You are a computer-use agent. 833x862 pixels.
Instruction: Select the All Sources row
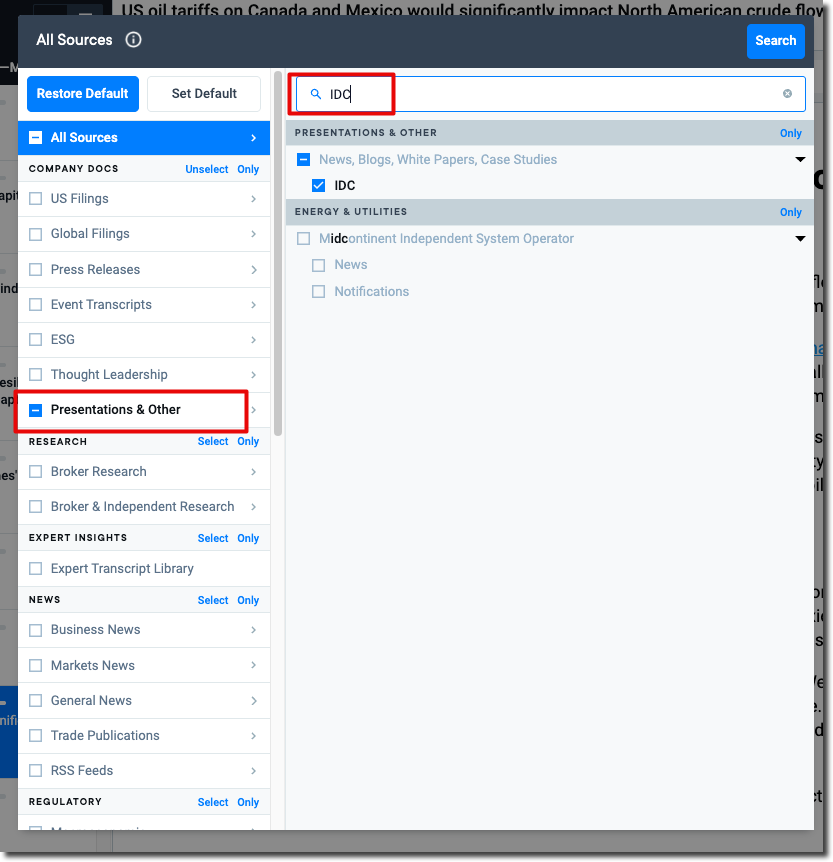pyautogui.click(x=143, y=138)
